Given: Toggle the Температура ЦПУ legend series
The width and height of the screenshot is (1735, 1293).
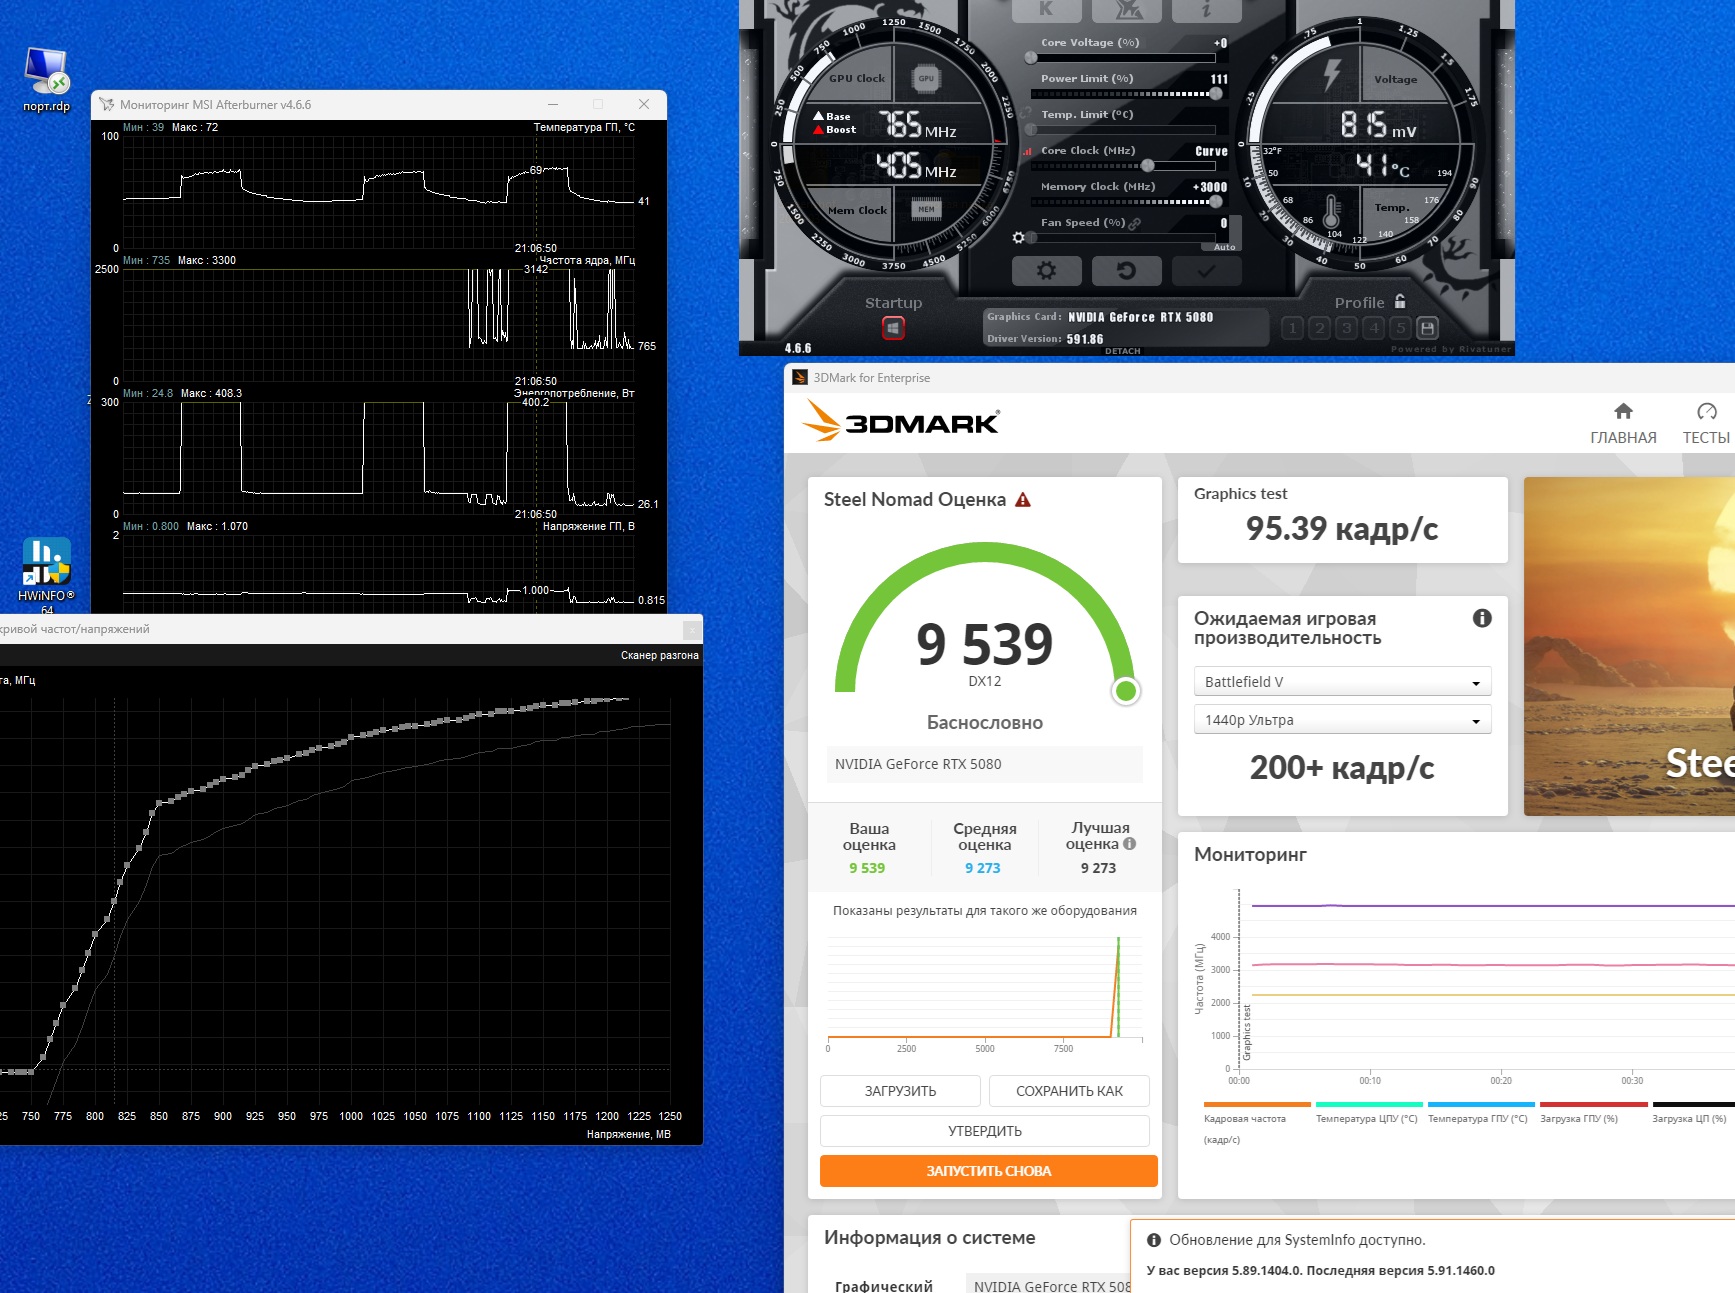Looking at the screenshot, I should [x=1367, y=1112].
